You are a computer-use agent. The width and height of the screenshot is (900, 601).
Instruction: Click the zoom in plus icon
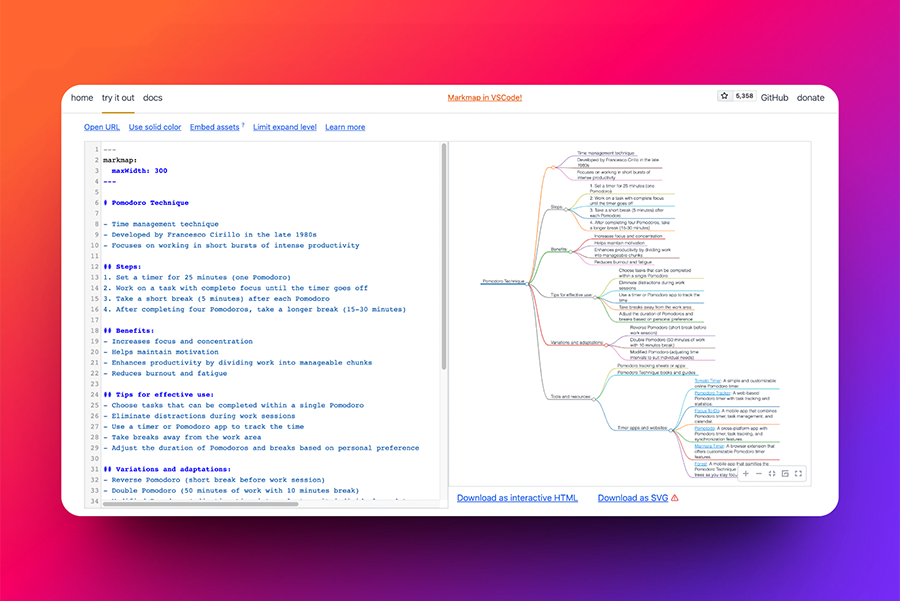click(746, 473)
